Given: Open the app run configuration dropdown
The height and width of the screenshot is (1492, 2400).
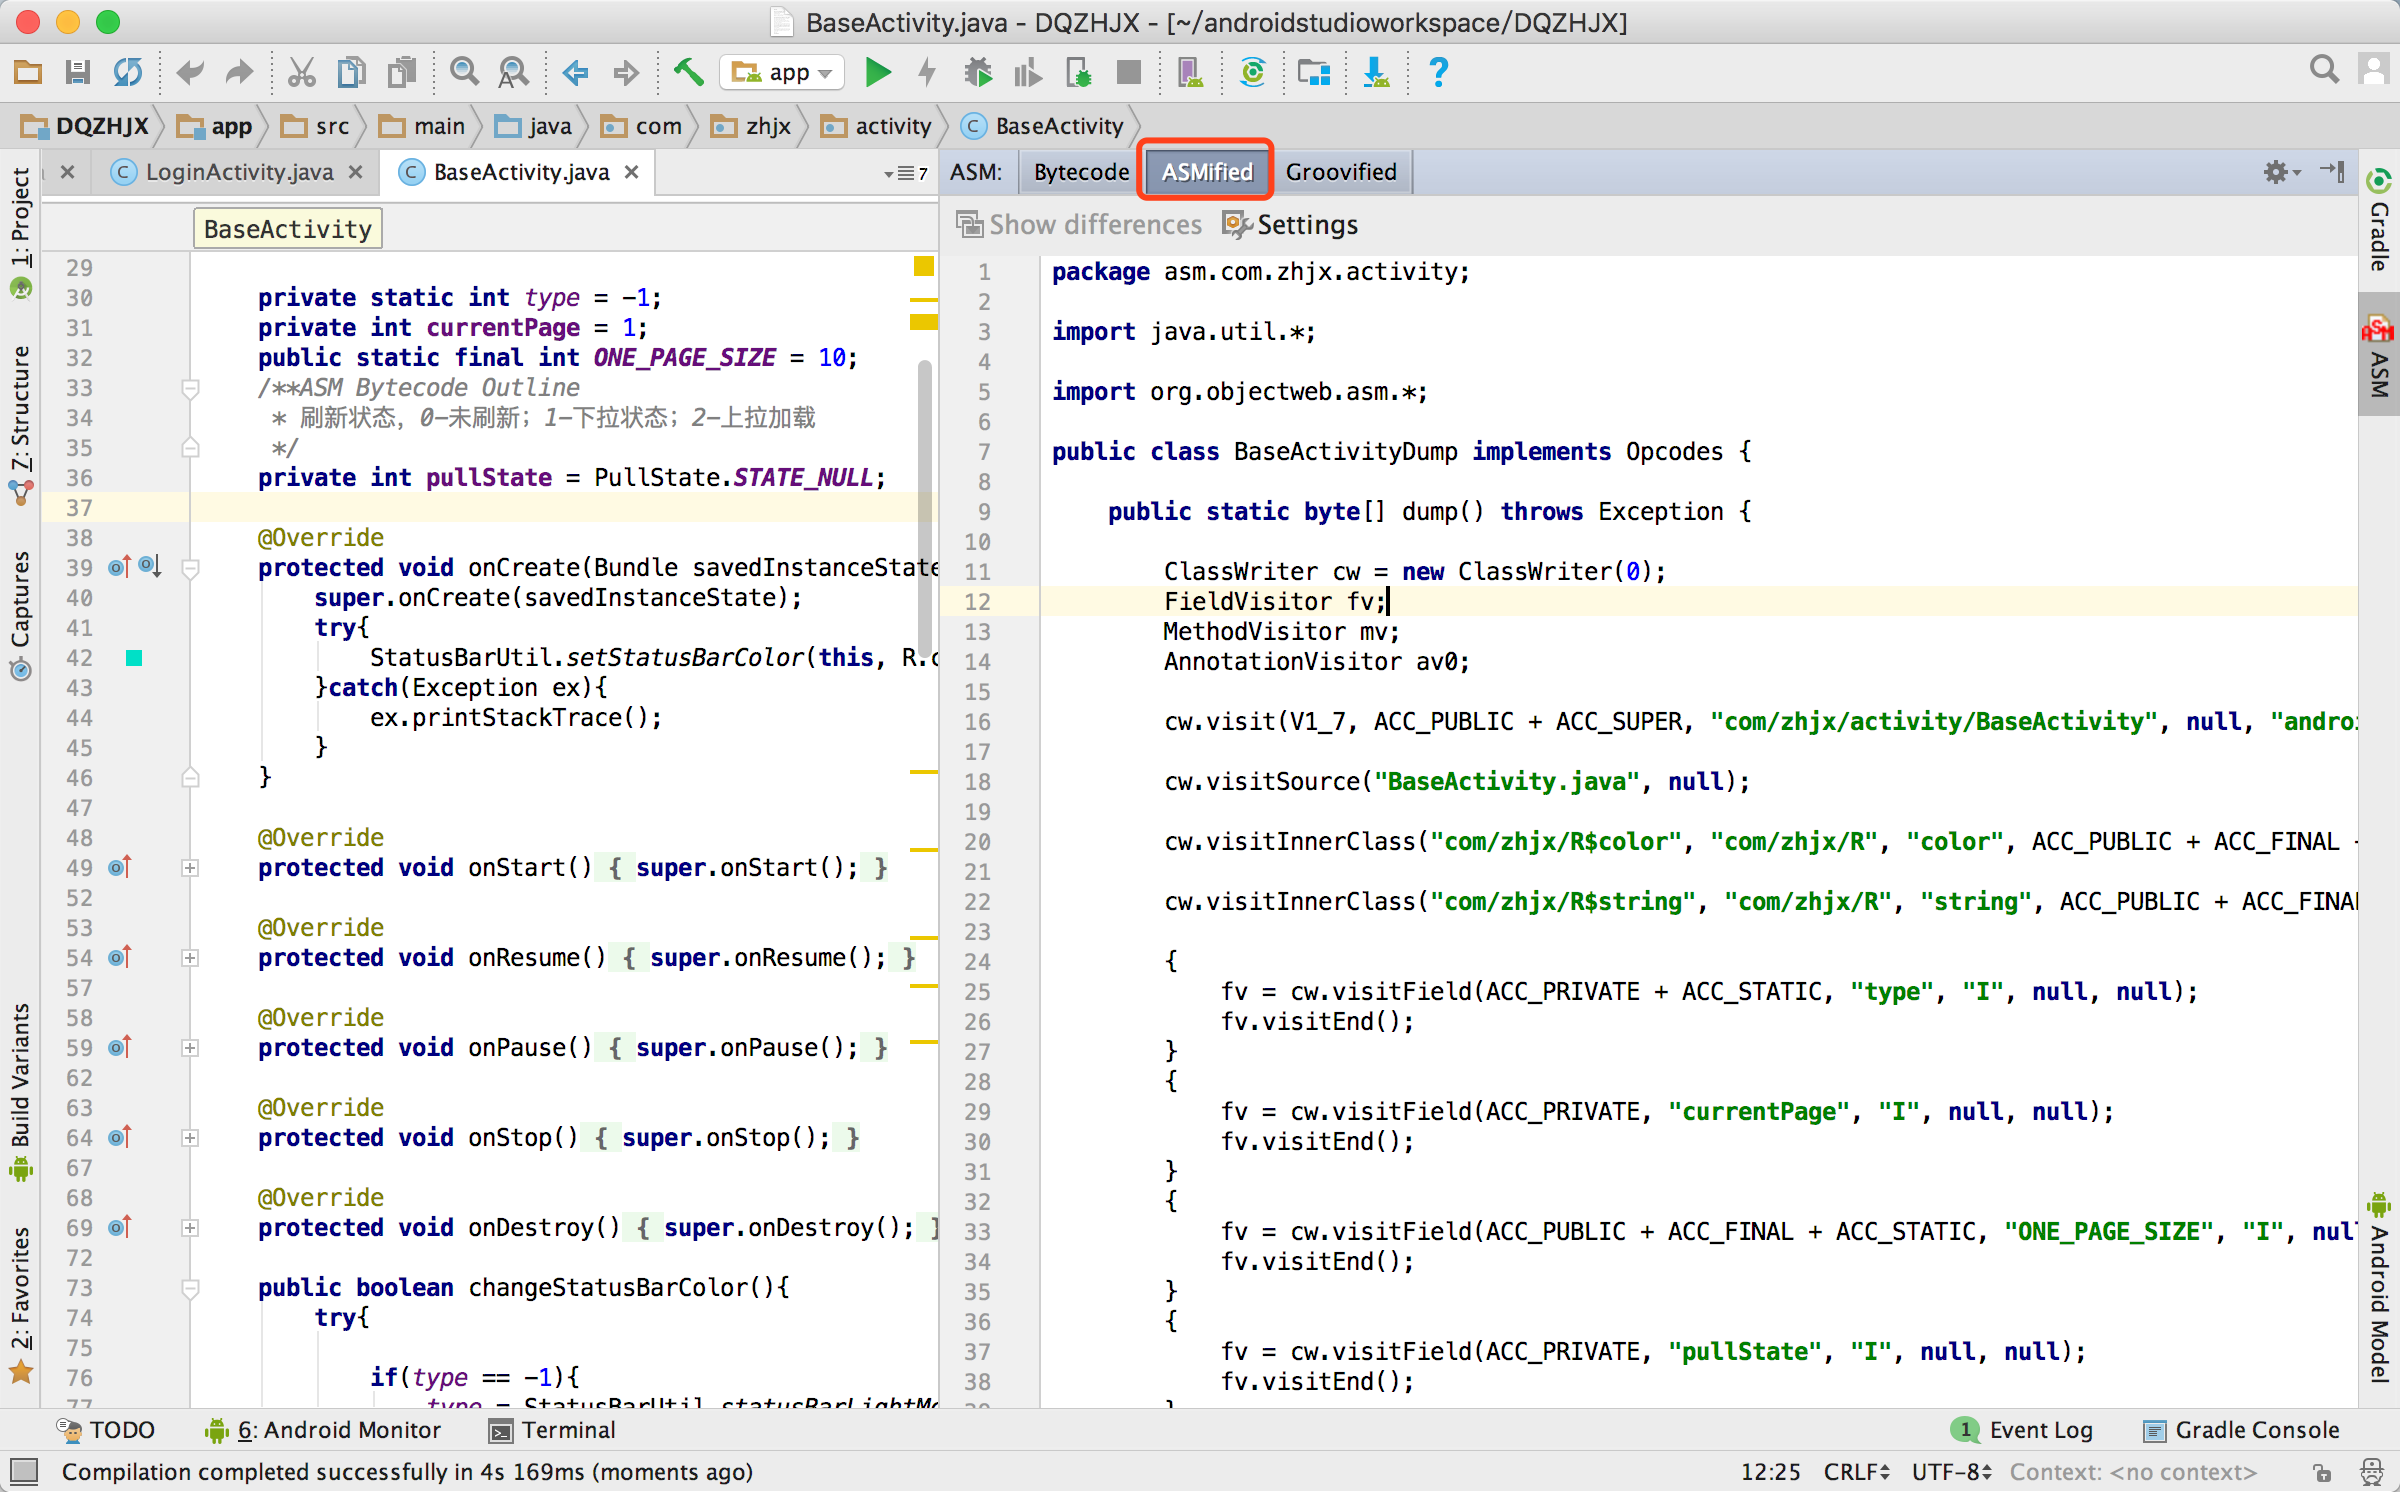Looking at the screenshot, I should [x=782, y=72].
